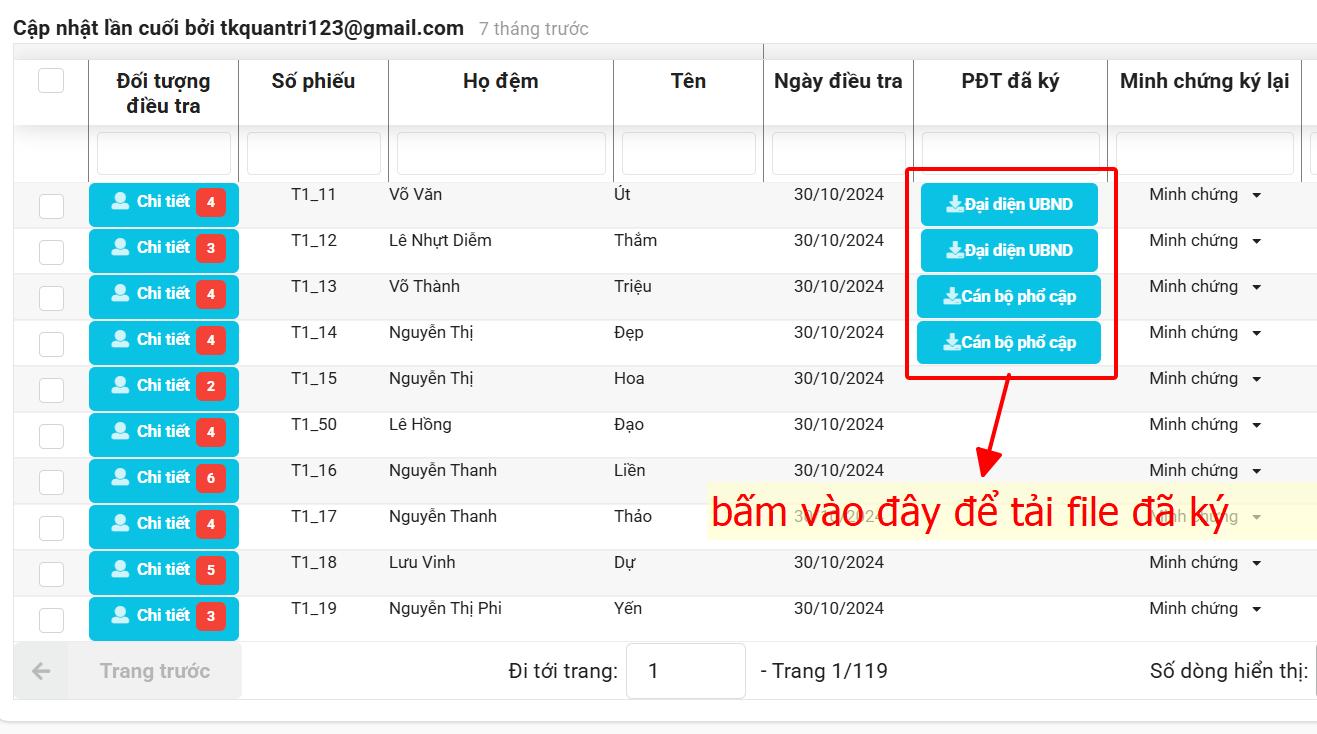Image resolution: width=1317 pixels, height=734 pixels.
Task: Select checkbox for Lưu Vinh Dự row
Action: tap(51, 574)
